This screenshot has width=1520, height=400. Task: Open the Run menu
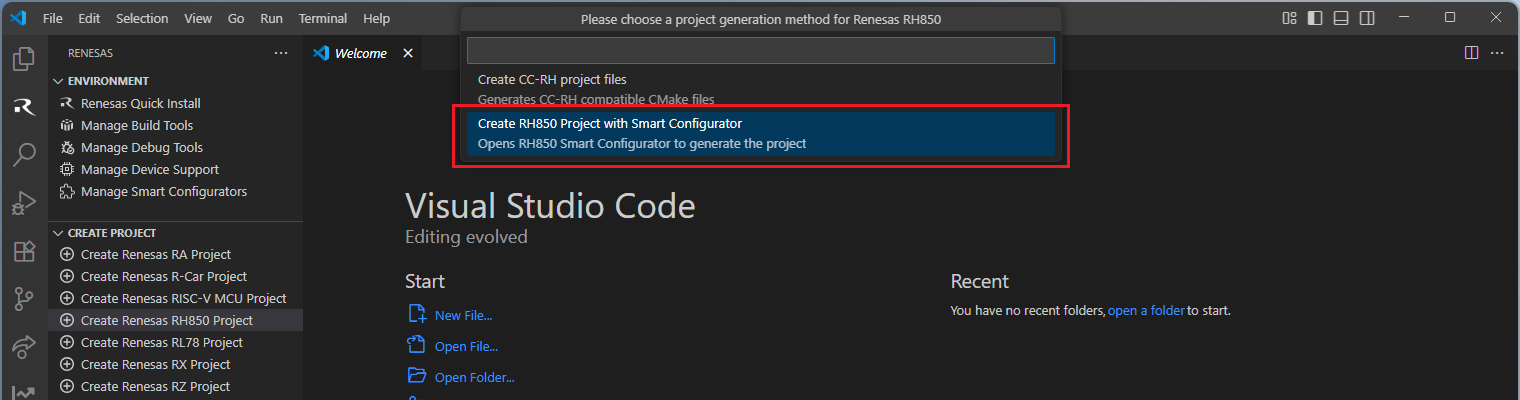point(271,18)
